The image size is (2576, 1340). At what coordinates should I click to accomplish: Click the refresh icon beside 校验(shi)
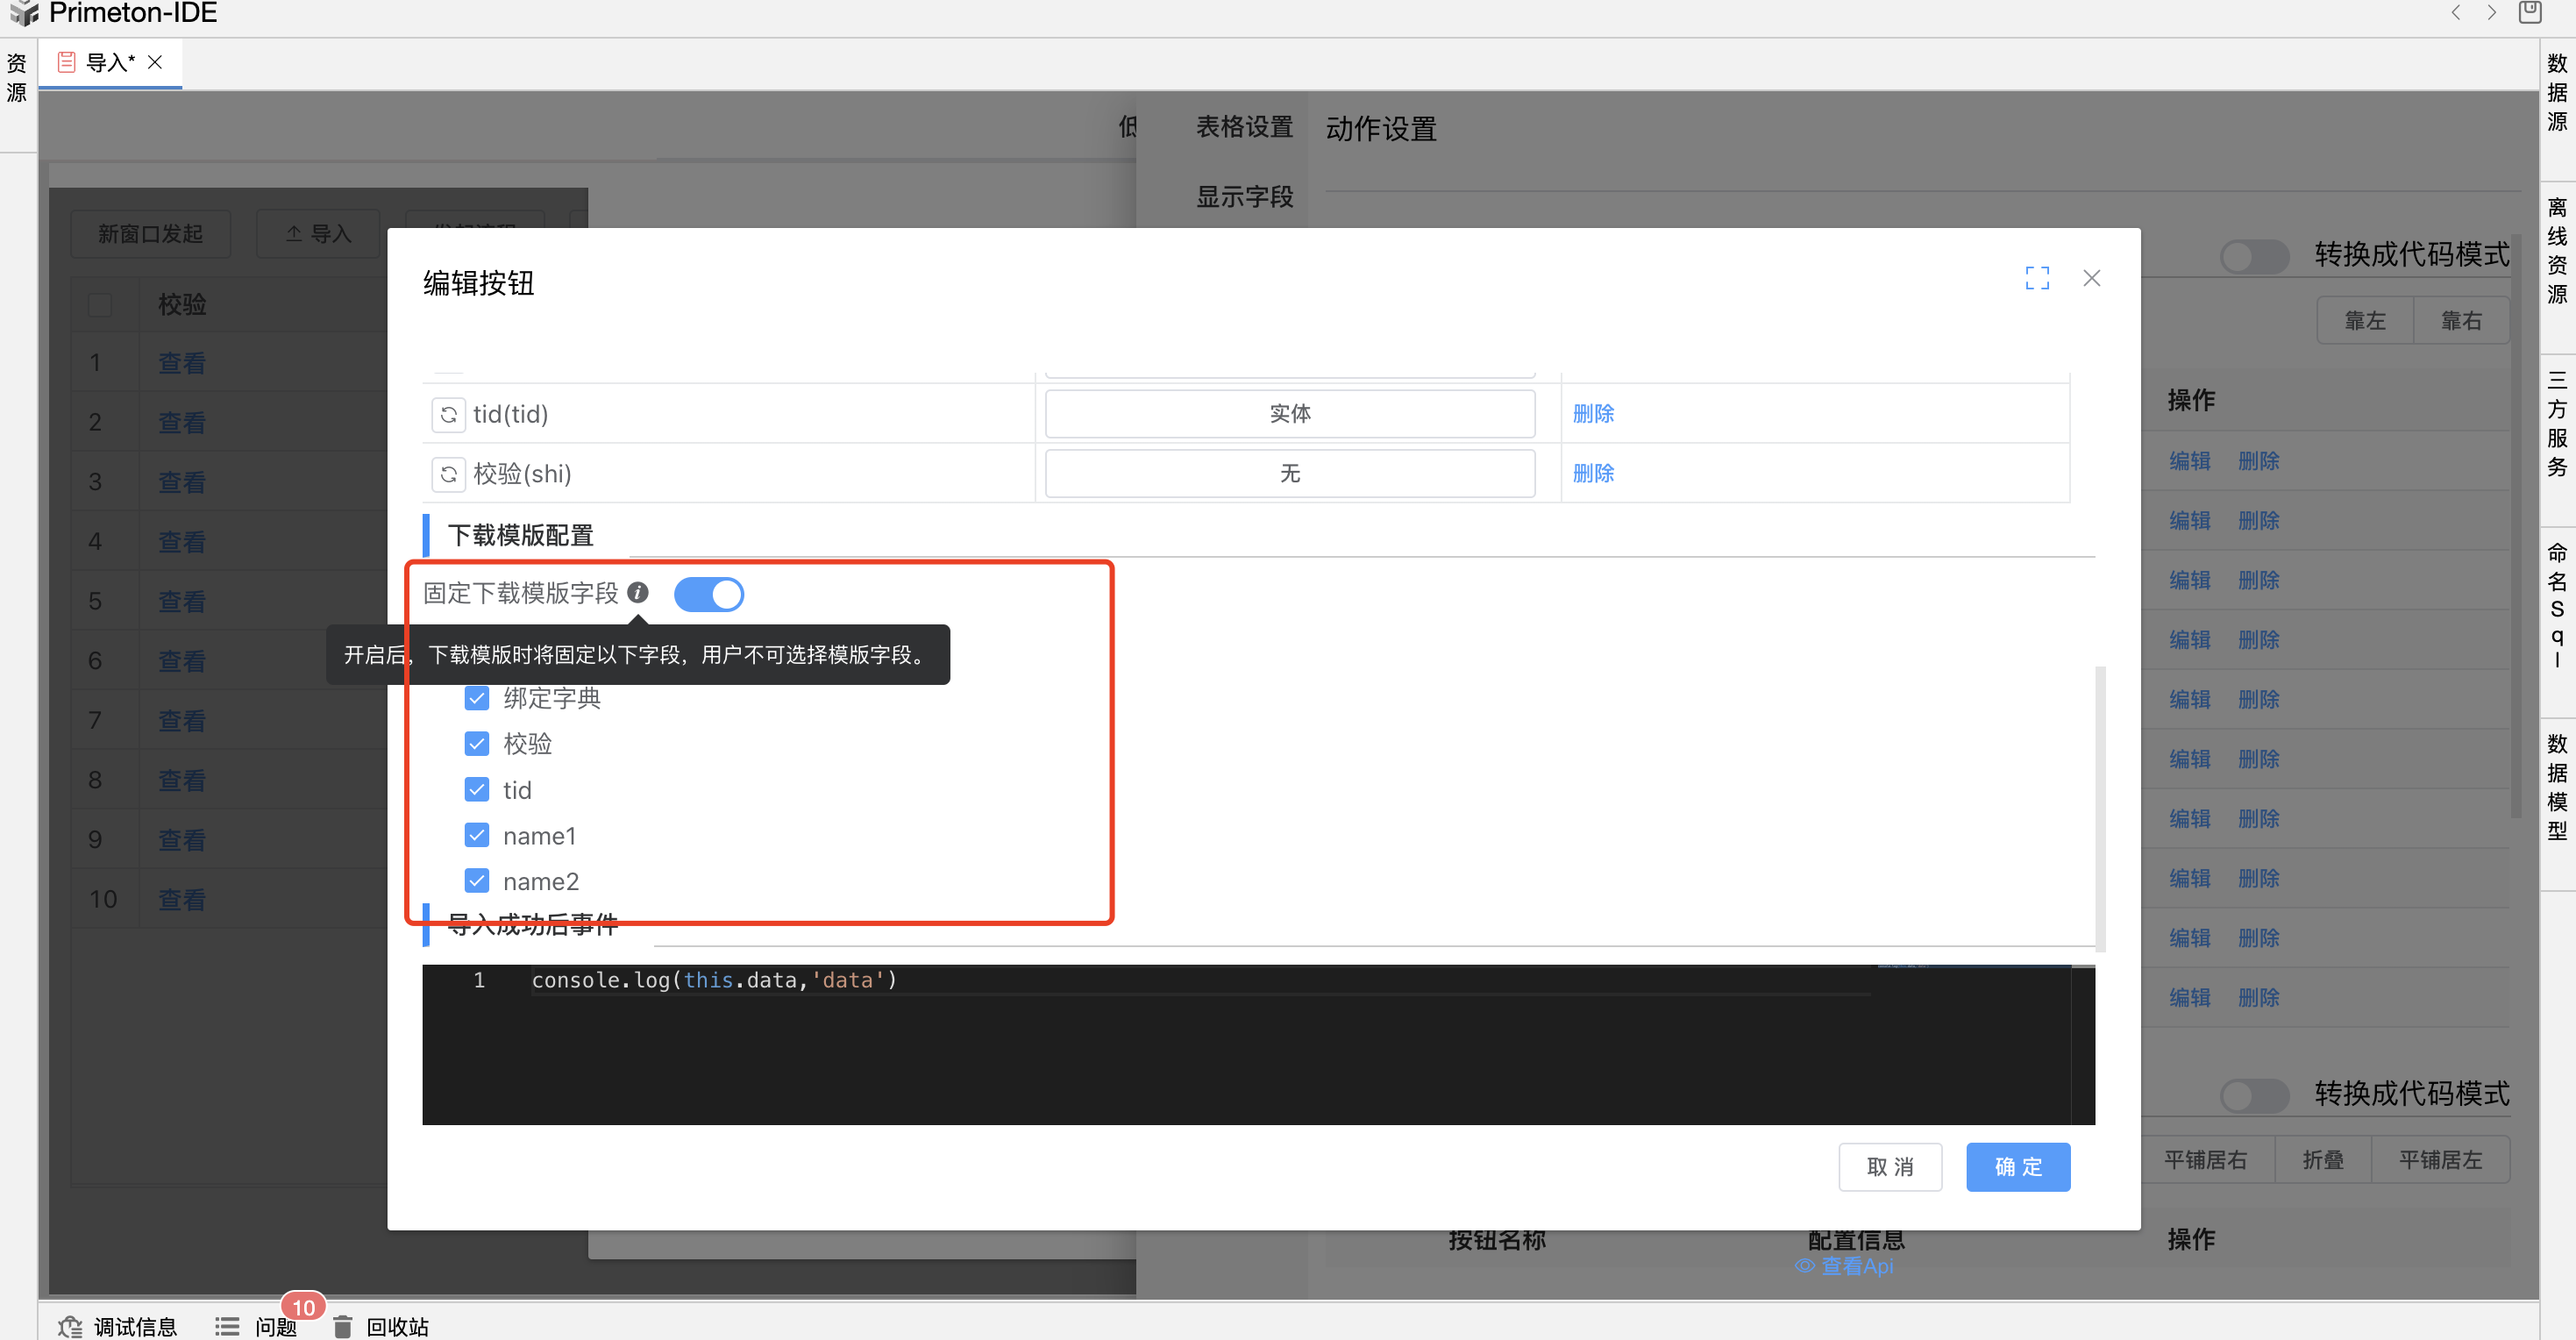coord(448,474)
